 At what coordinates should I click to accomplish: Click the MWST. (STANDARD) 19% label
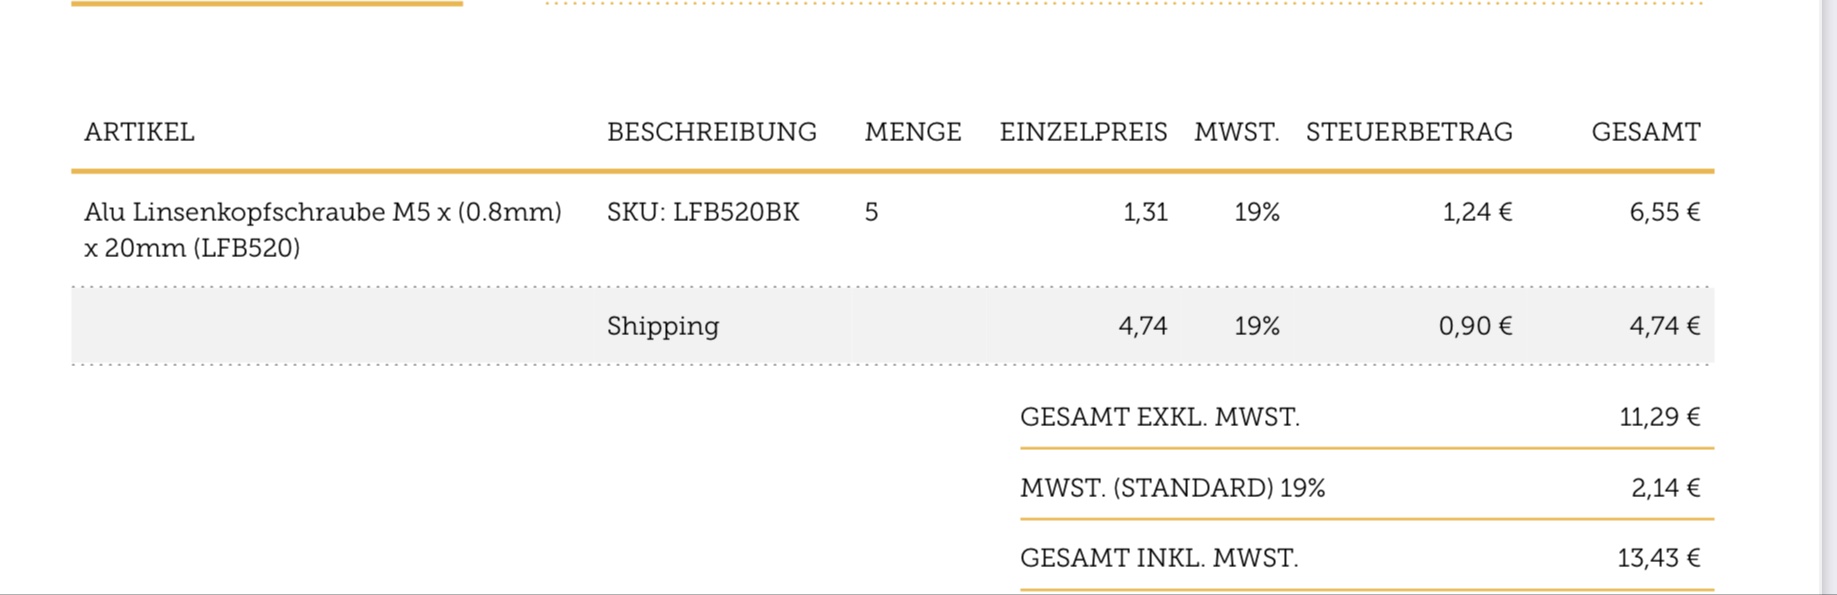click(x=1172, y=488)
